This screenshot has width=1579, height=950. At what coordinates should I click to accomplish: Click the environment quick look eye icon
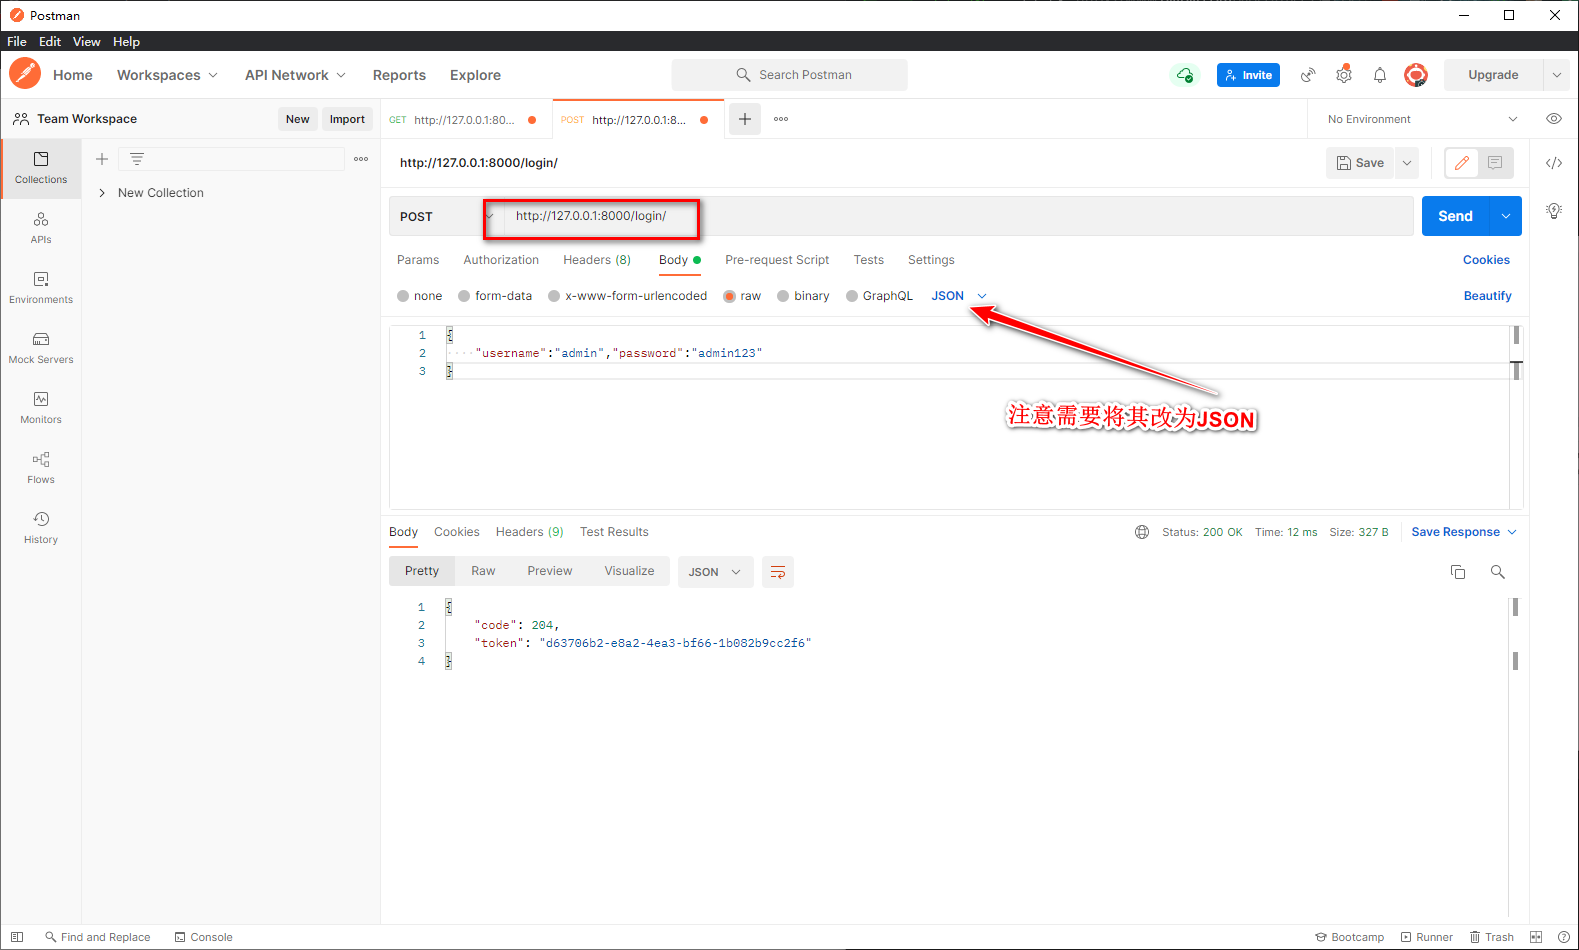(1554, 119)
